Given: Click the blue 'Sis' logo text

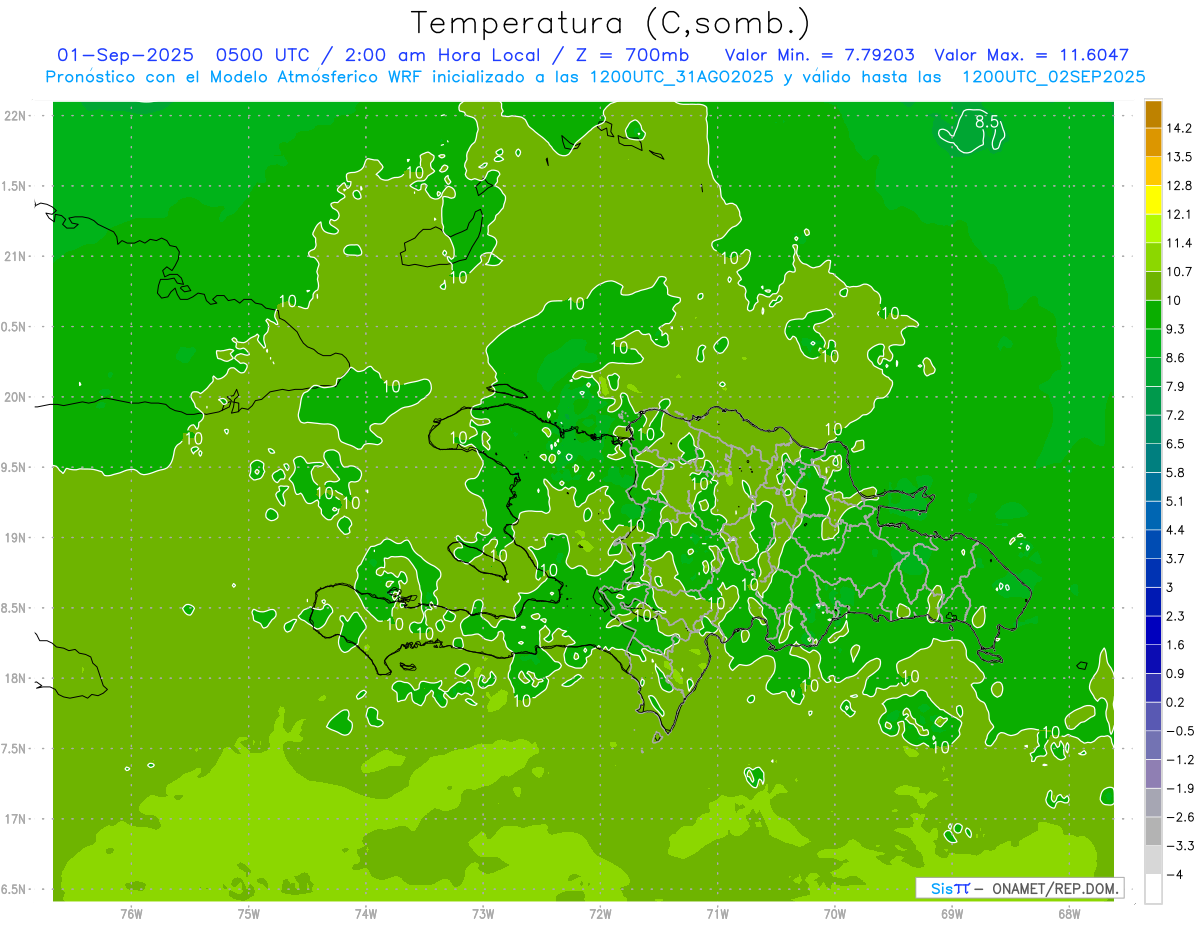Looking at the screenshot, I should (942, 888).
